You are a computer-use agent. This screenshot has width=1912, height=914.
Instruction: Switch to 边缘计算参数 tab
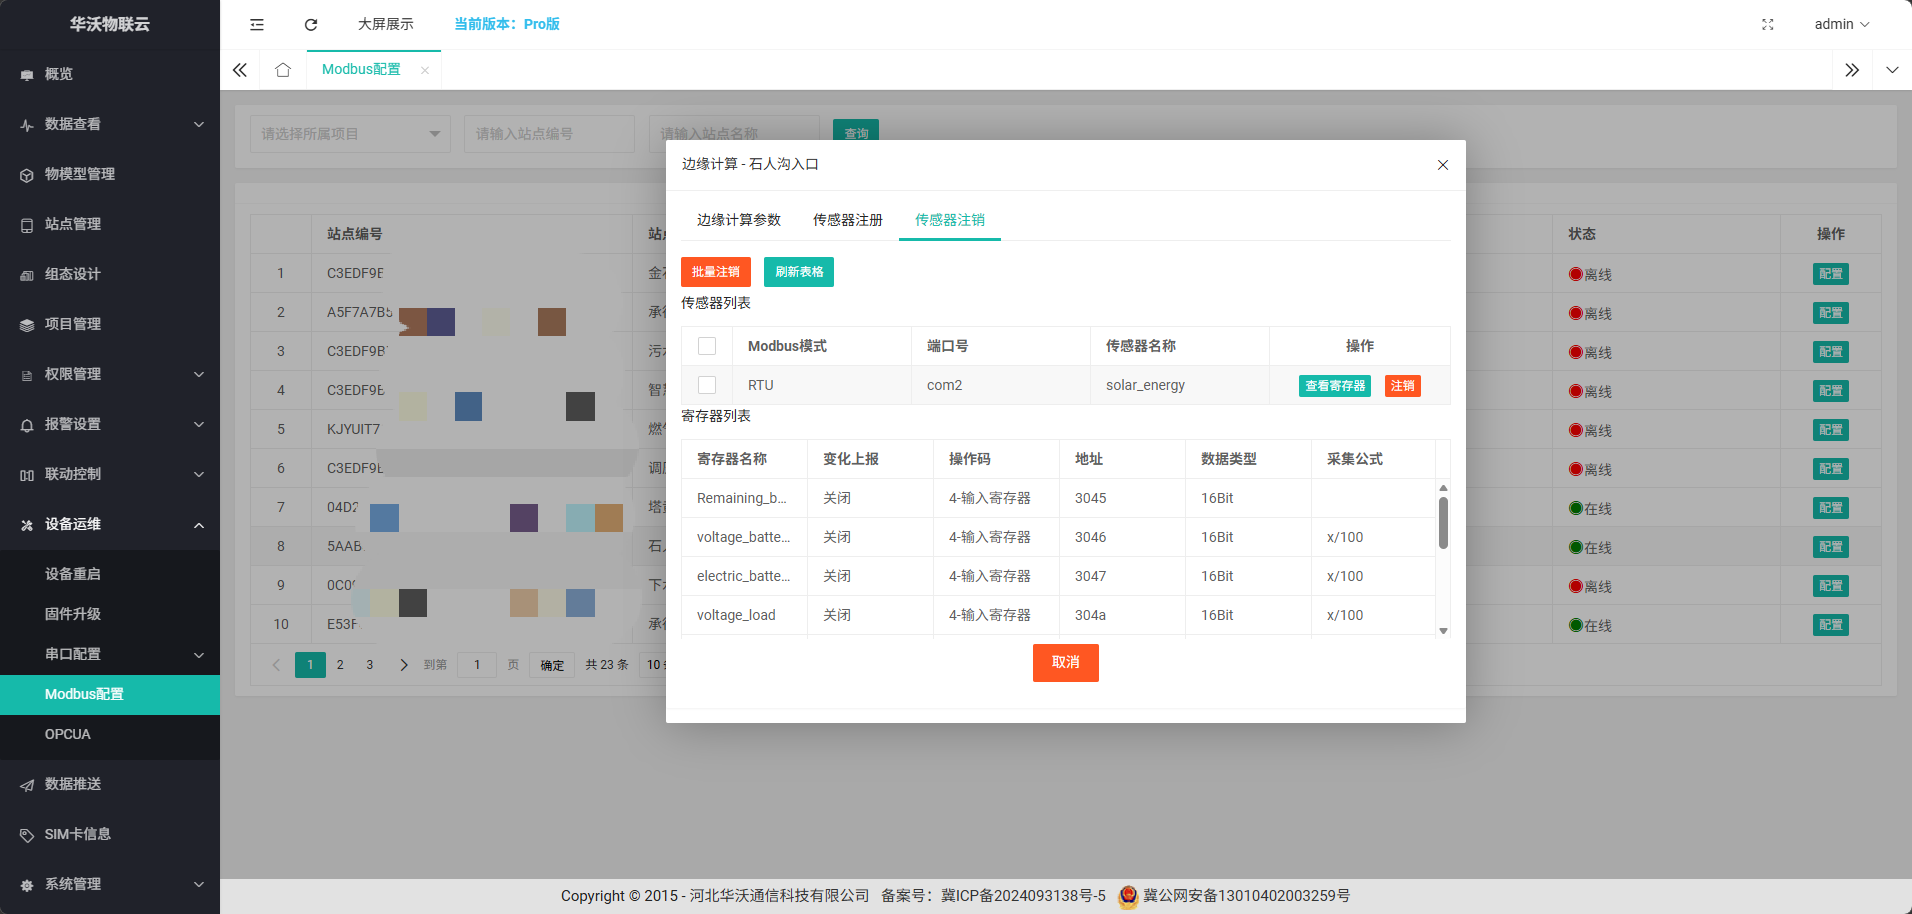pos(738,220)
